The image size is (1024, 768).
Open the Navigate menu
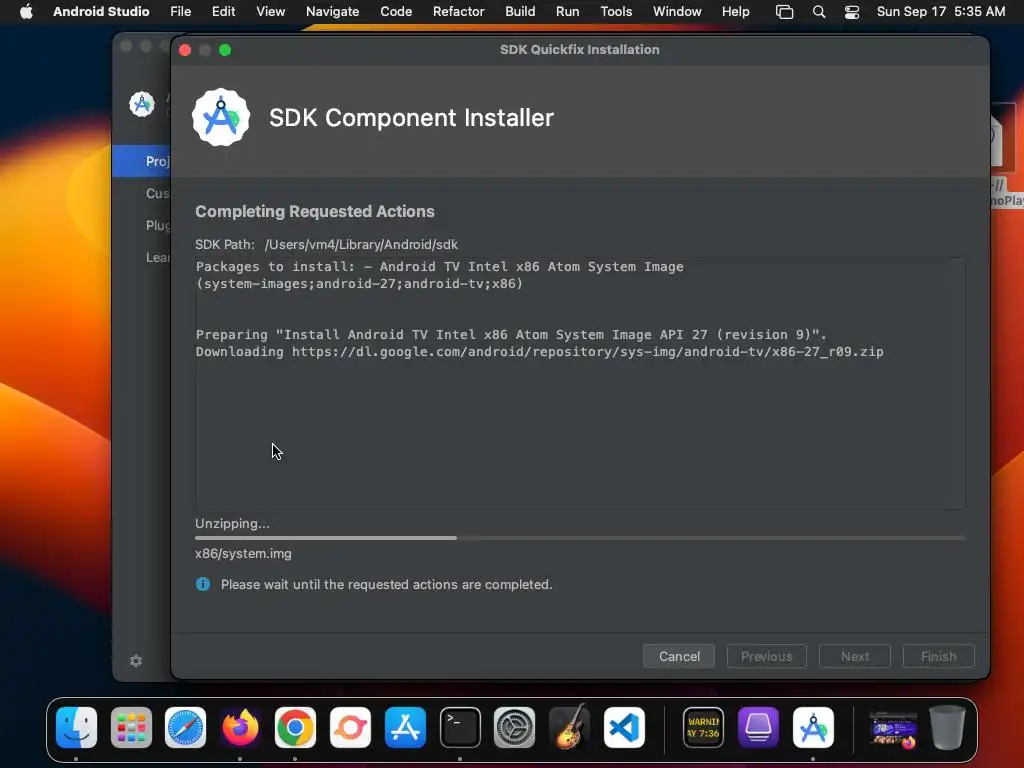click(x=332, y=12)
